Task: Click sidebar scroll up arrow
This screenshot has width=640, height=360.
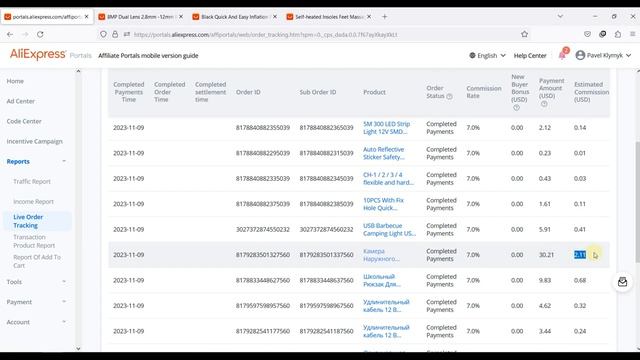Action: coord(78,71)
